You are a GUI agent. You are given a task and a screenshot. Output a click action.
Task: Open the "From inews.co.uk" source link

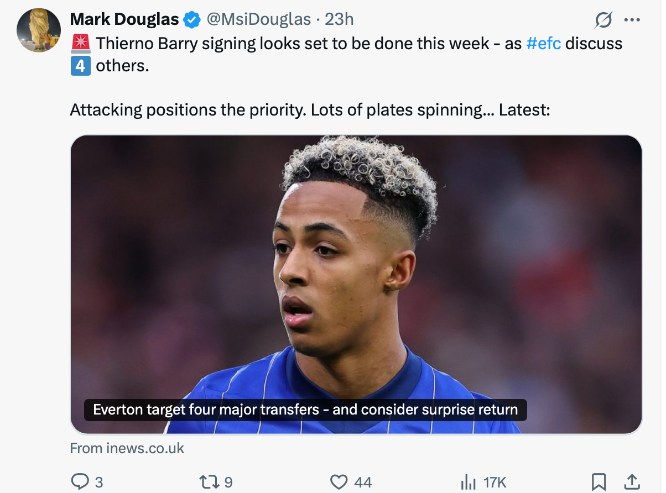coord(127,448)
